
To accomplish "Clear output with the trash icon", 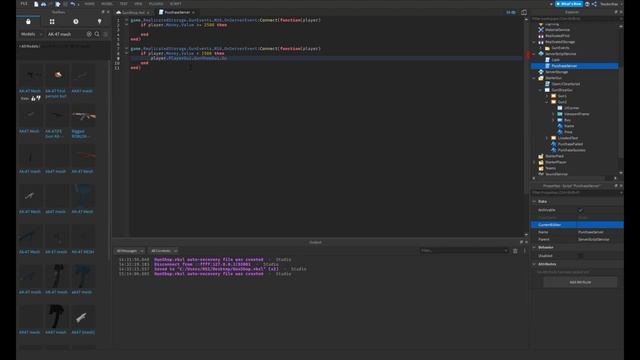I will click(x=515, y=251).
